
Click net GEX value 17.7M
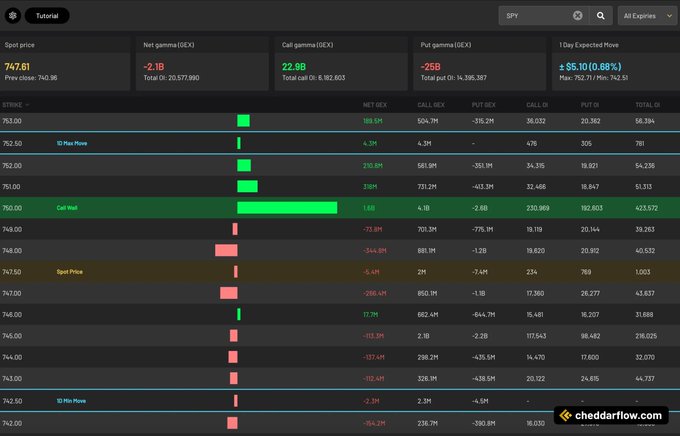(x=370, y=315)
